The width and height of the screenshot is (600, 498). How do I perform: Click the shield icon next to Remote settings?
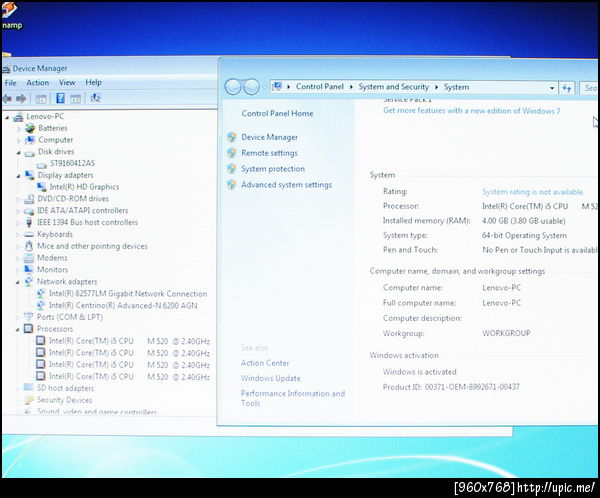232,153
